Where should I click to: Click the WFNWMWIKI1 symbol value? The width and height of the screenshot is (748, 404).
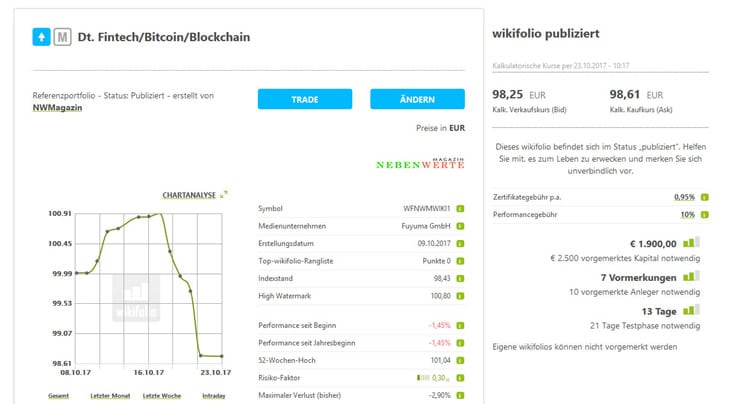tap(426, 208)
